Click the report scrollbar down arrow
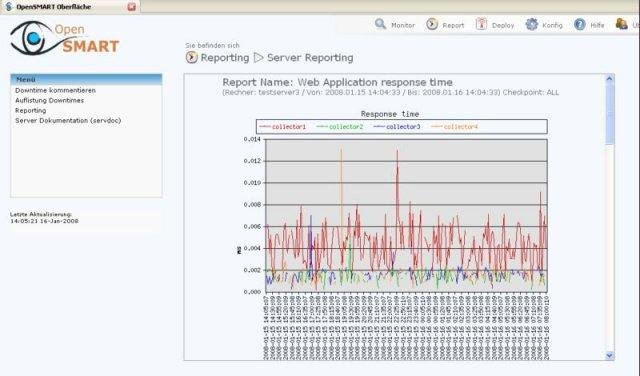 609,356
